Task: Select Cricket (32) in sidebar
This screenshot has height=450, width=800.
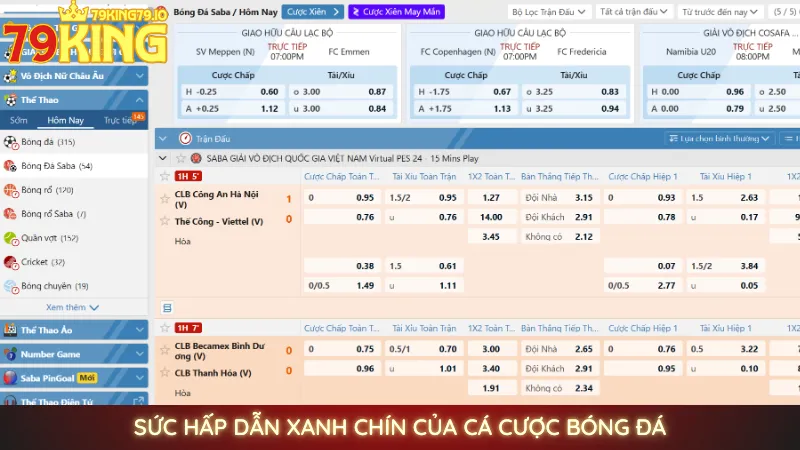Action: coord(74,262)
